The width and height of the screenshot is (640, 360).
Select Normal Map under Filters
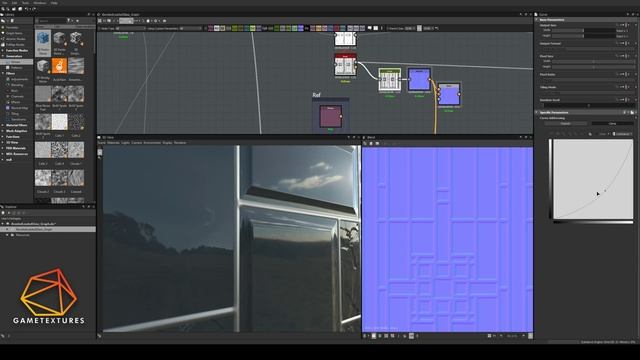19,108
